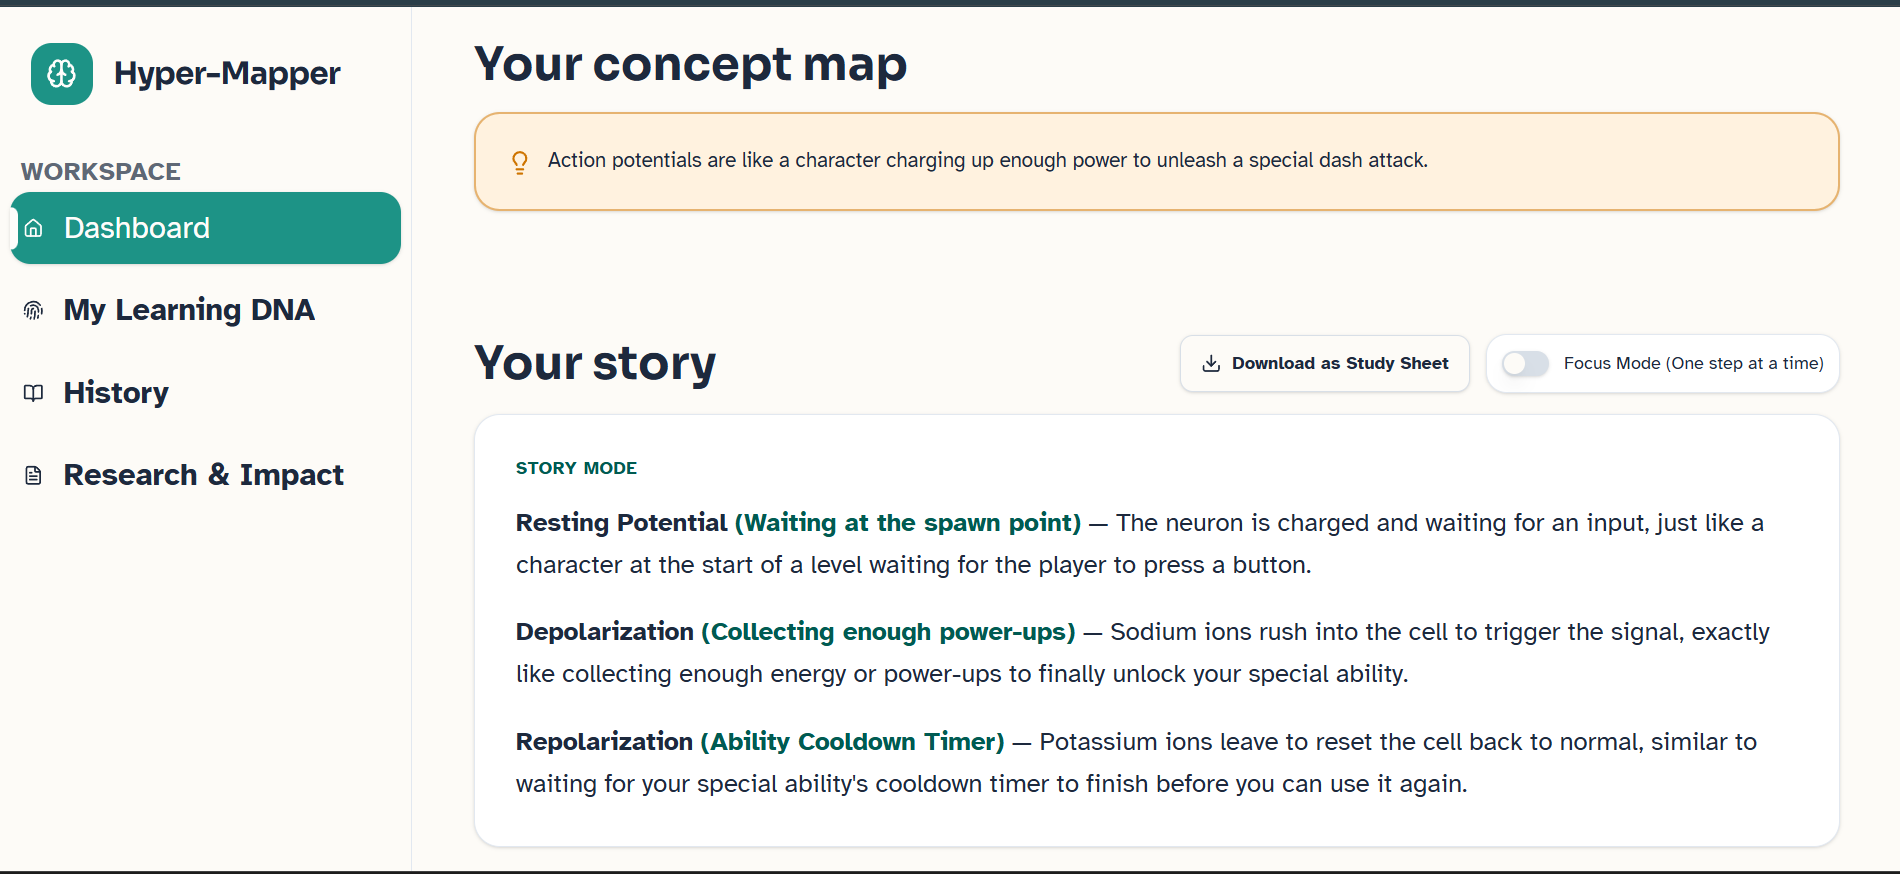Click the STORY MODE label
This screenshot has height=874, width=1900.
[576, 468]
